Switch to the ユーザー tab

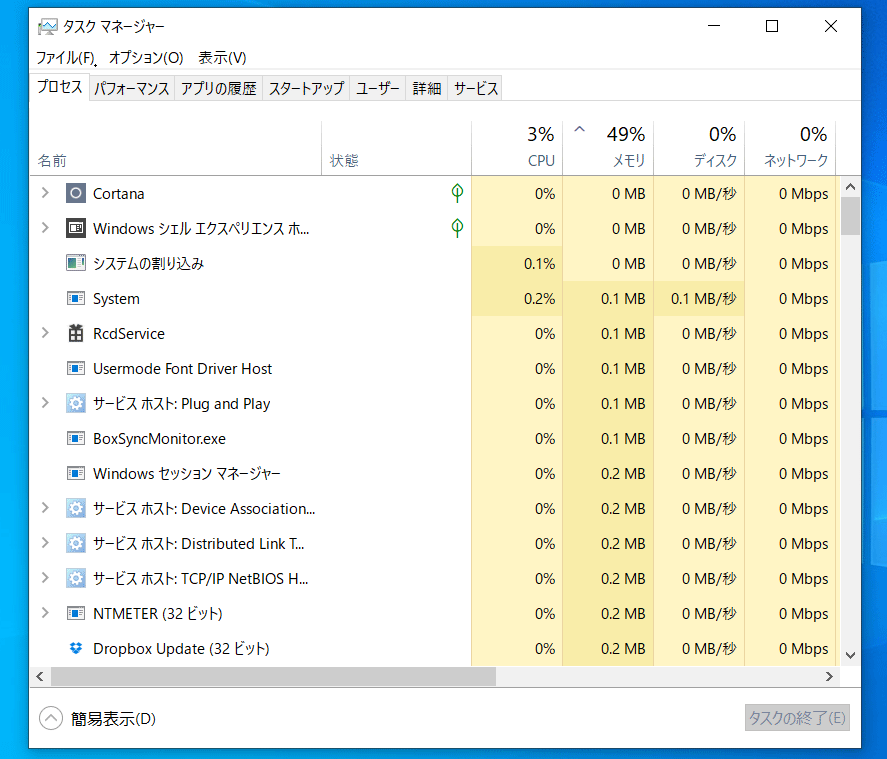click(x=377, y=89)
